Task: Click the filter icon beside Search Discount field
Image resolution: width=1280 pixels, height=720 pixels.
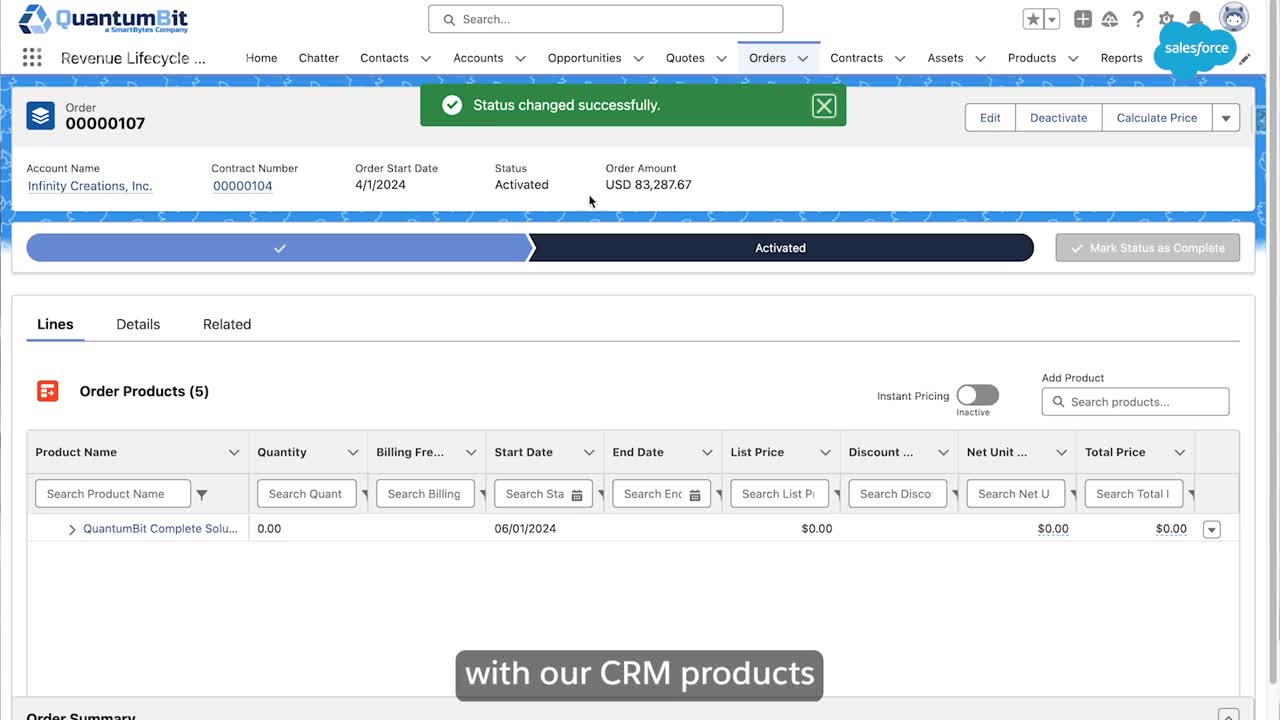Action: pyautogui.click(x=954, y=494)
